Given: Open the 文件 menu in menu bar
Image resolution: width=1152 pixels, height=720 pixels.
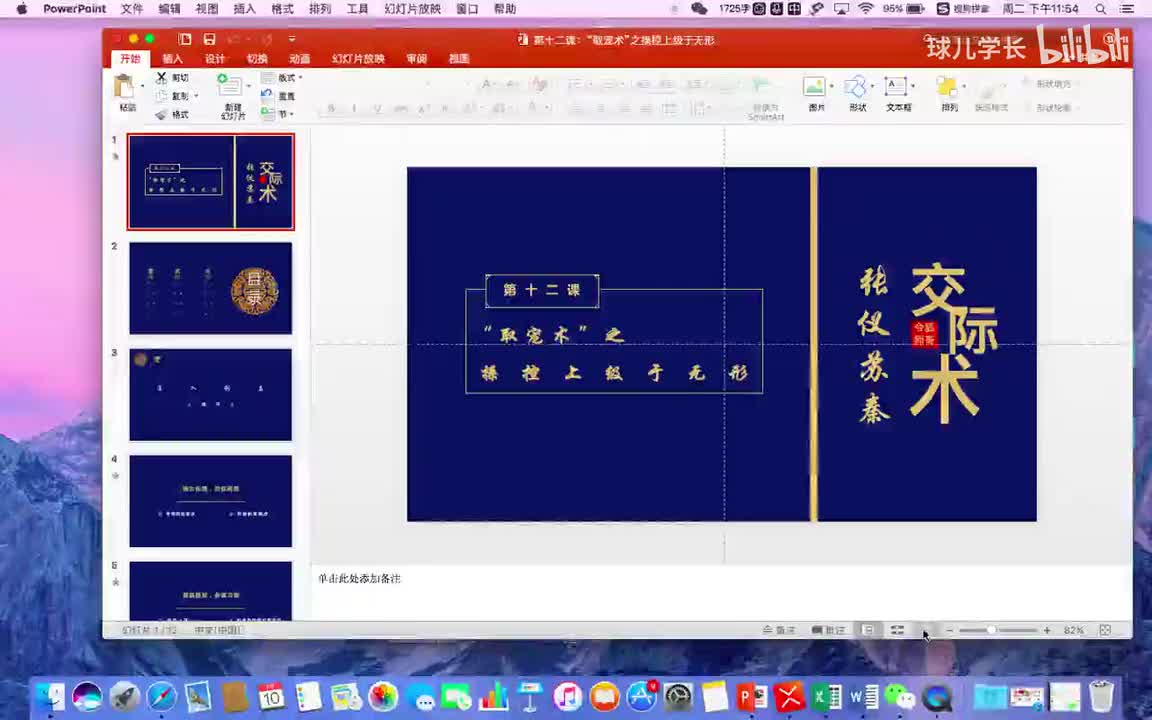Looking at the screenshot, I should [132, 9].
